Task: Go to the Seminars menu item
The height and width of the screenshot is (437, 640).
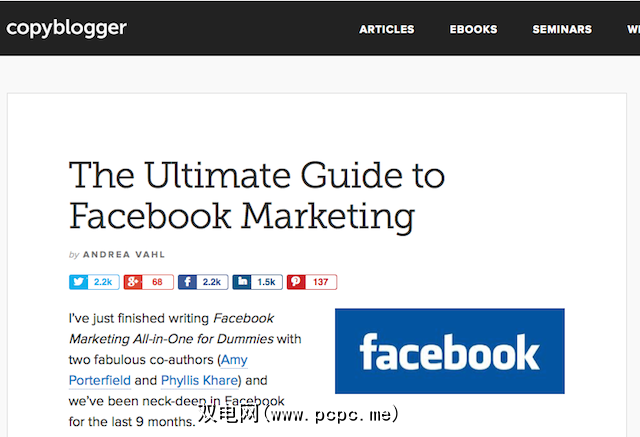Action: pyautogui.click(x=562, y=29)
